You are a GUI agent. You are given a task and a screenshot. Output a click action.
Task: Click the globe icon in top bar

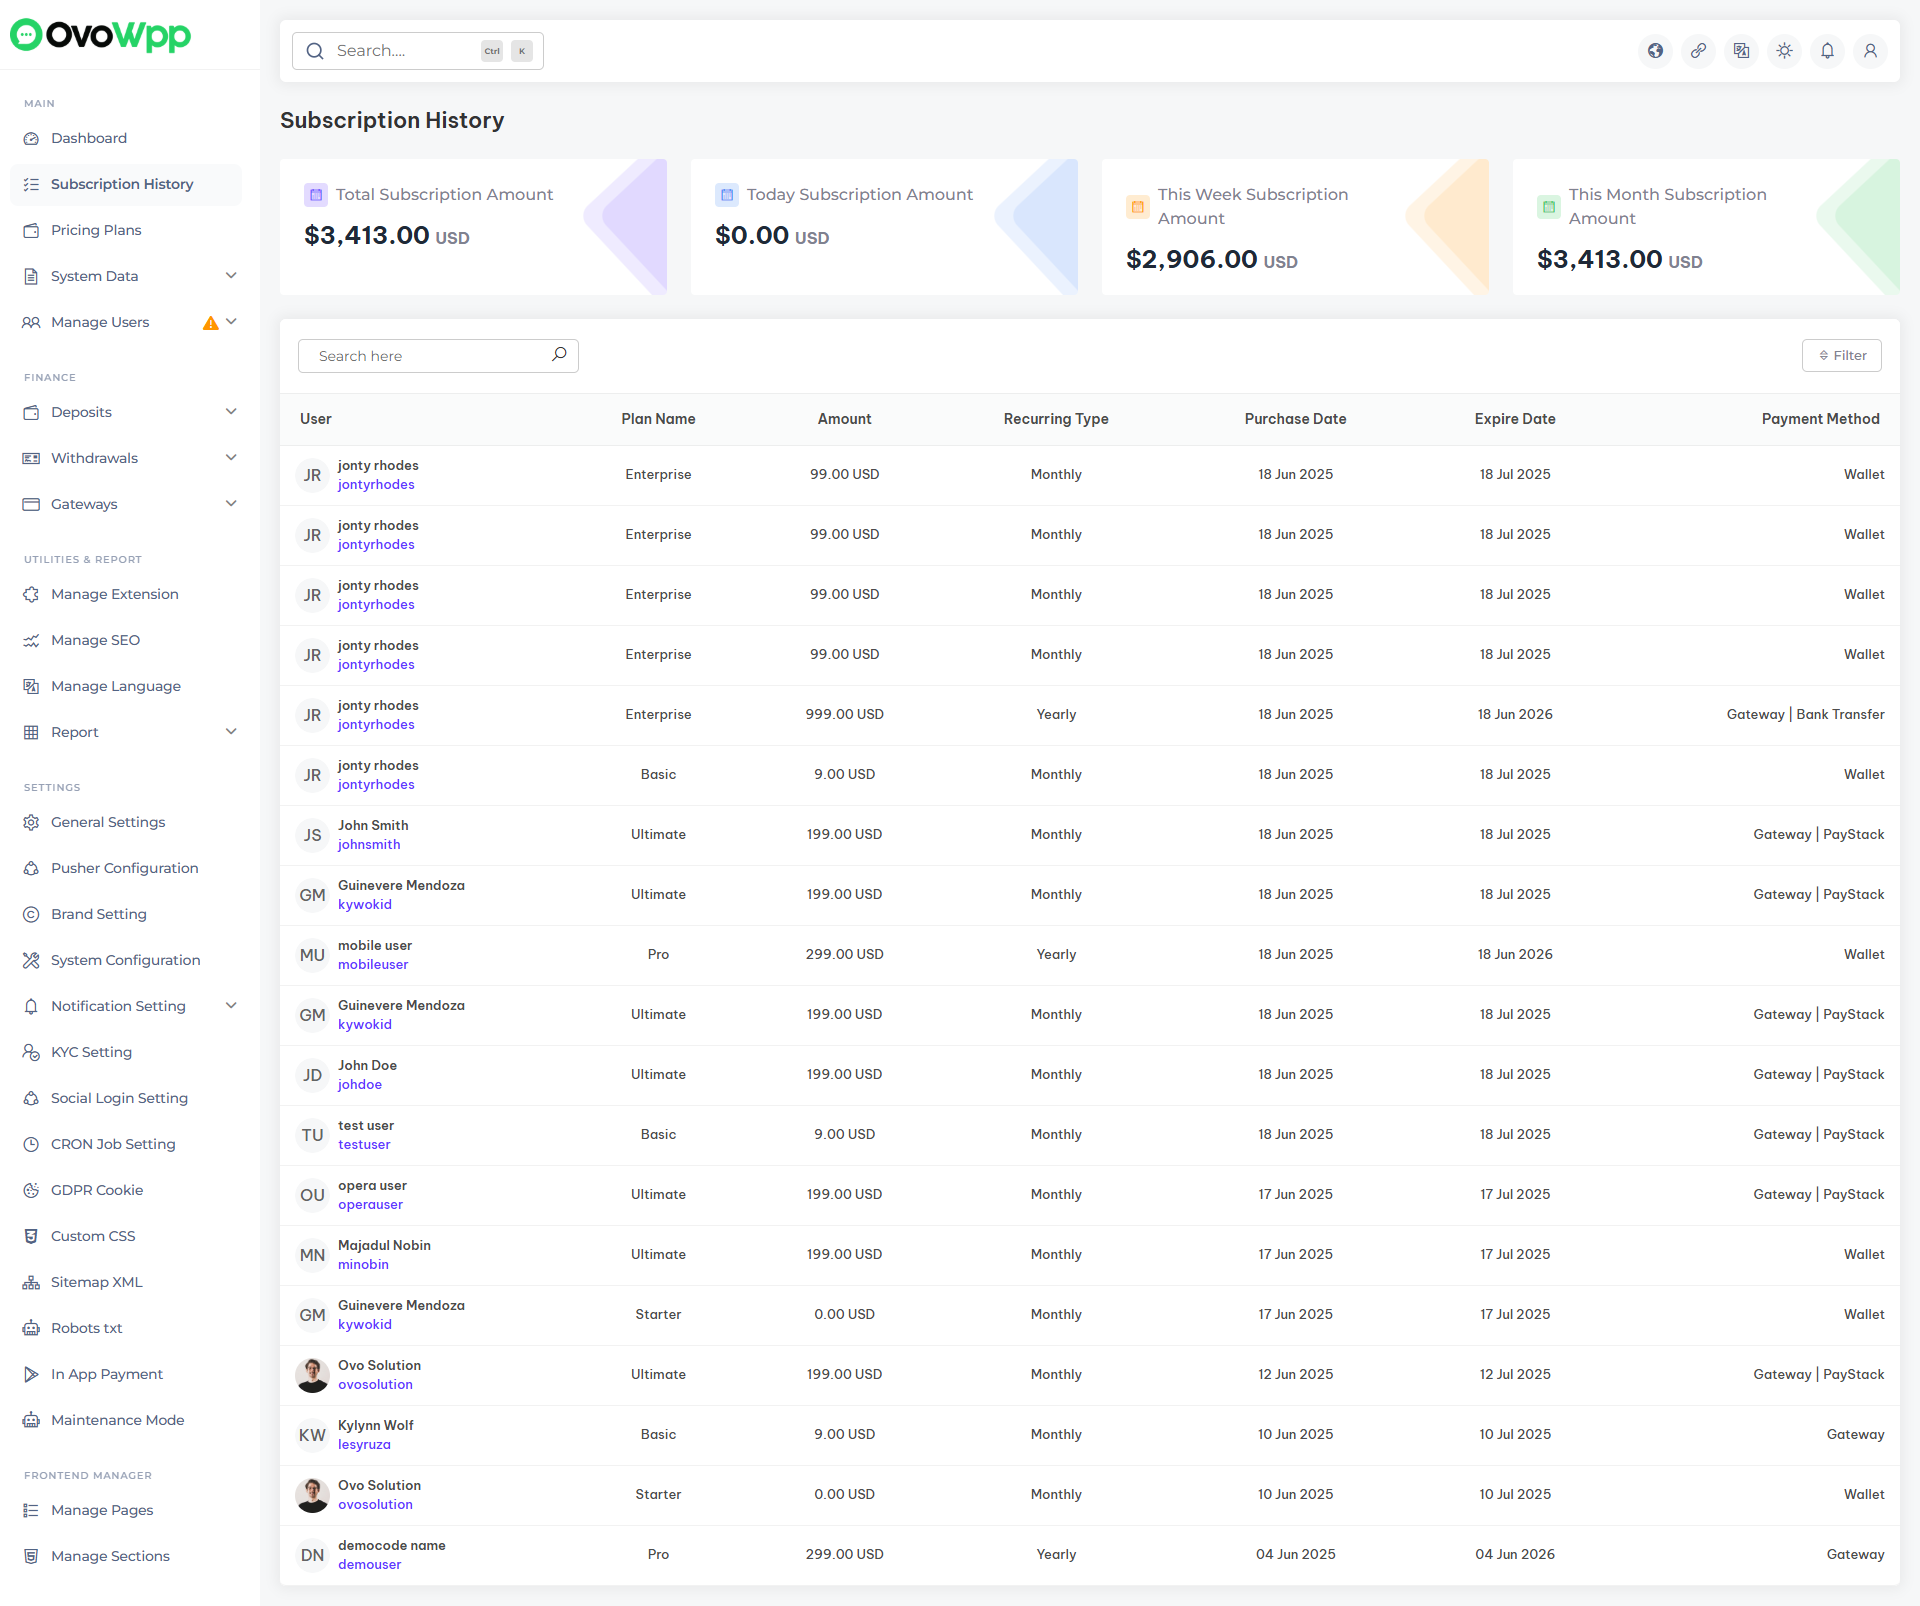(1655, 51)
